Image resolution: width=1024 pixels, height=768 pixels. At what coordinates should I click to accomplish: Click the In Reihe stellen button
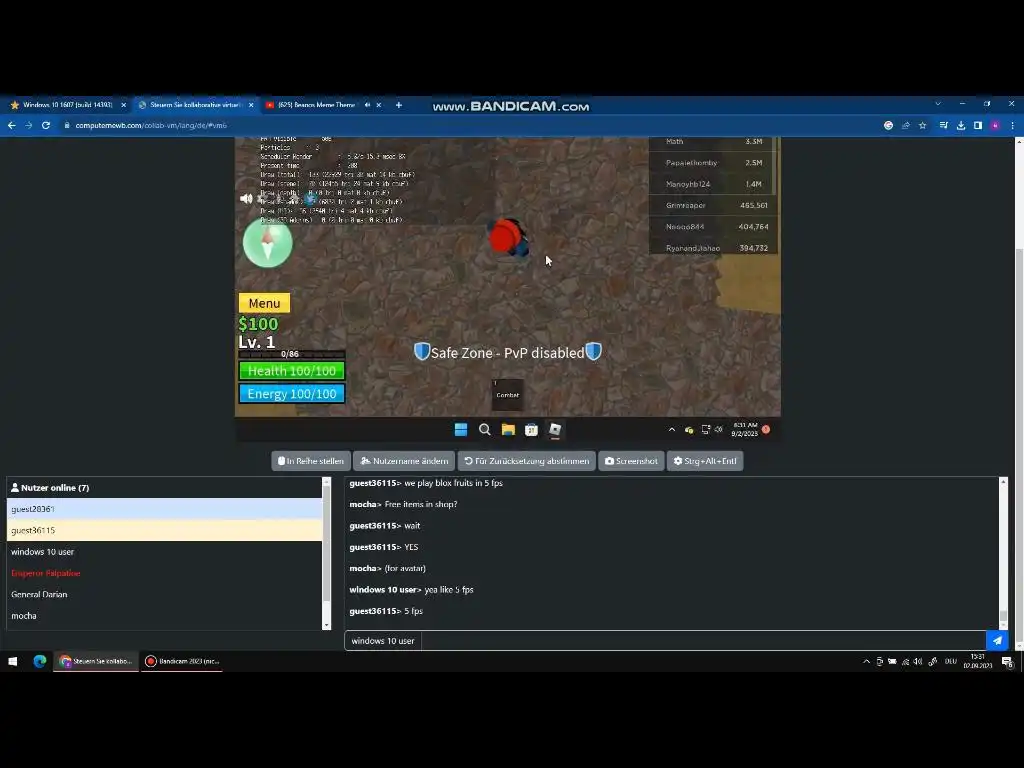coord(311,460)
